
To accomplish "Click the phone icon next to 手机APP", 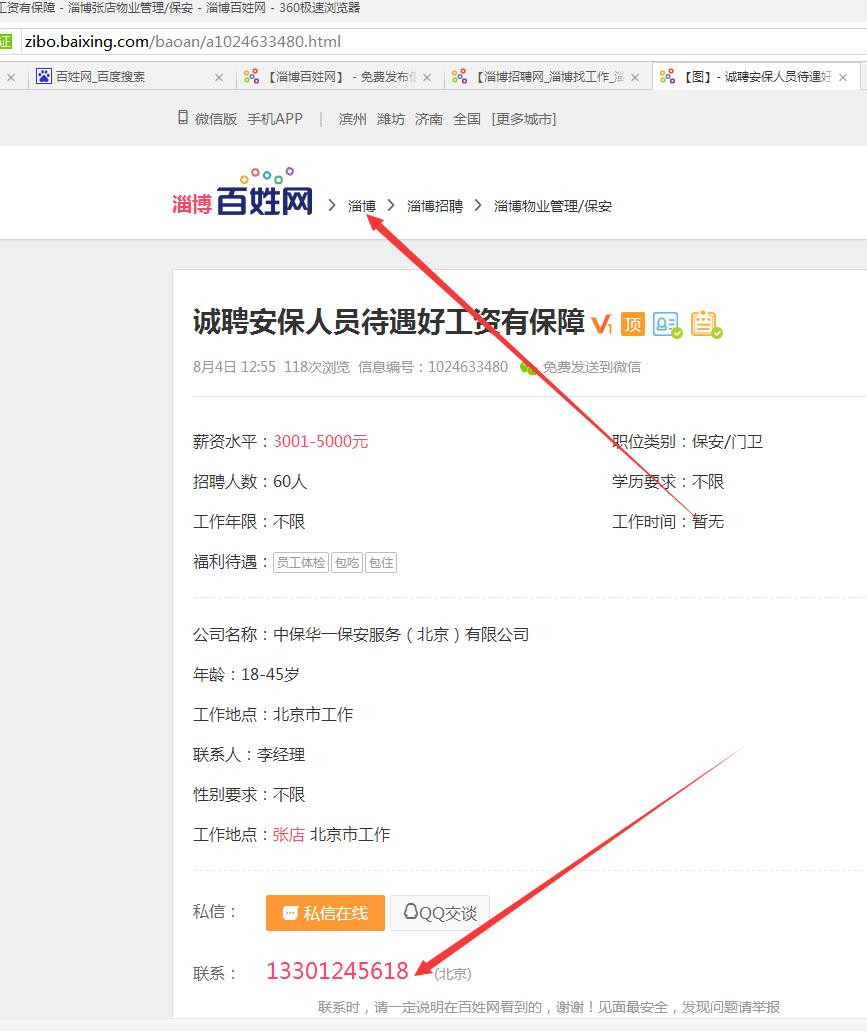I will tap(182, 118).
